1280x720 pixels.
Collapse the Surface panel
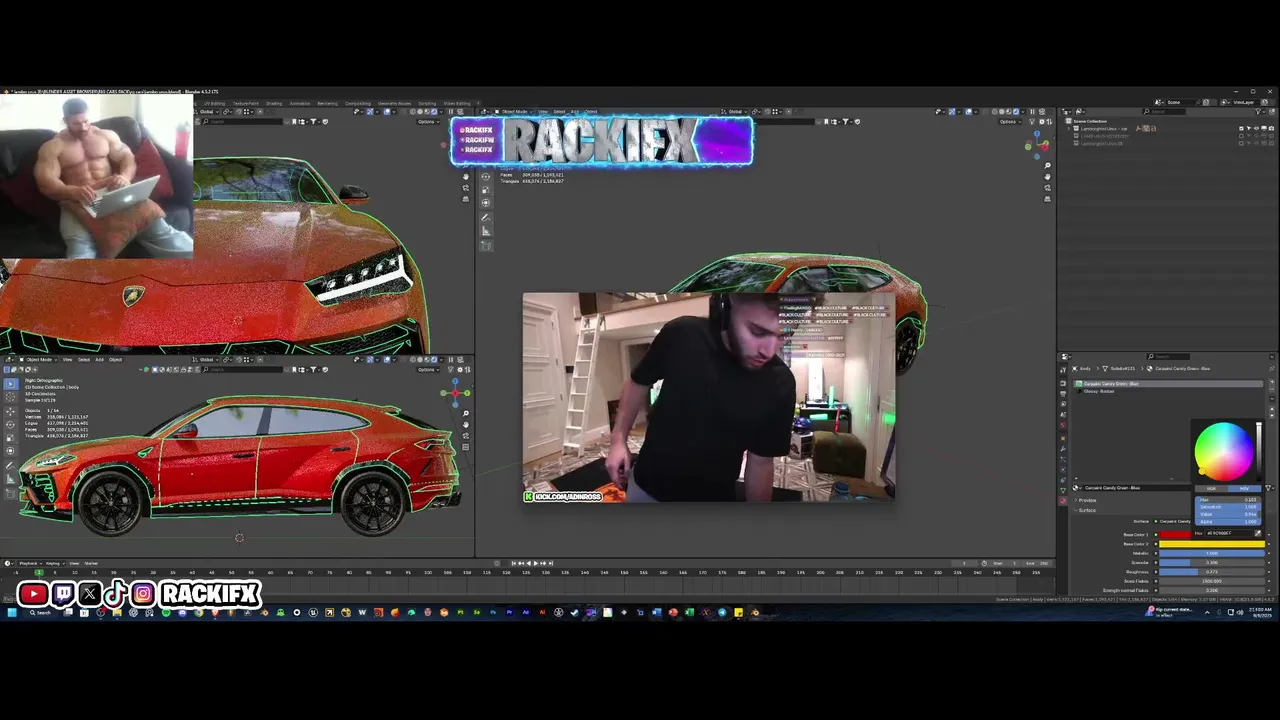coord(1085,510)
